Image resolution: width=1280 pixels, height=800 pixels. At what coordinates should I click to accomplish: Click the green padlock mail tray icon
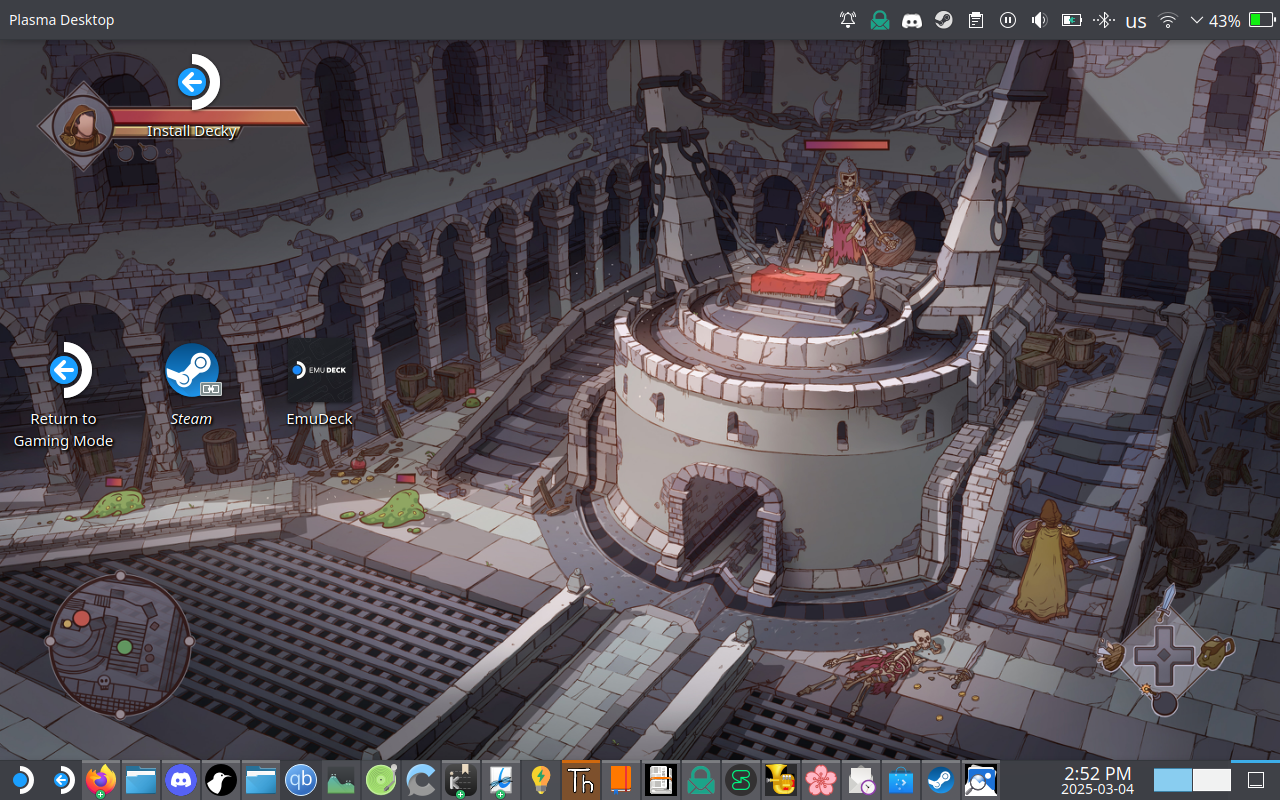(880, 20)
